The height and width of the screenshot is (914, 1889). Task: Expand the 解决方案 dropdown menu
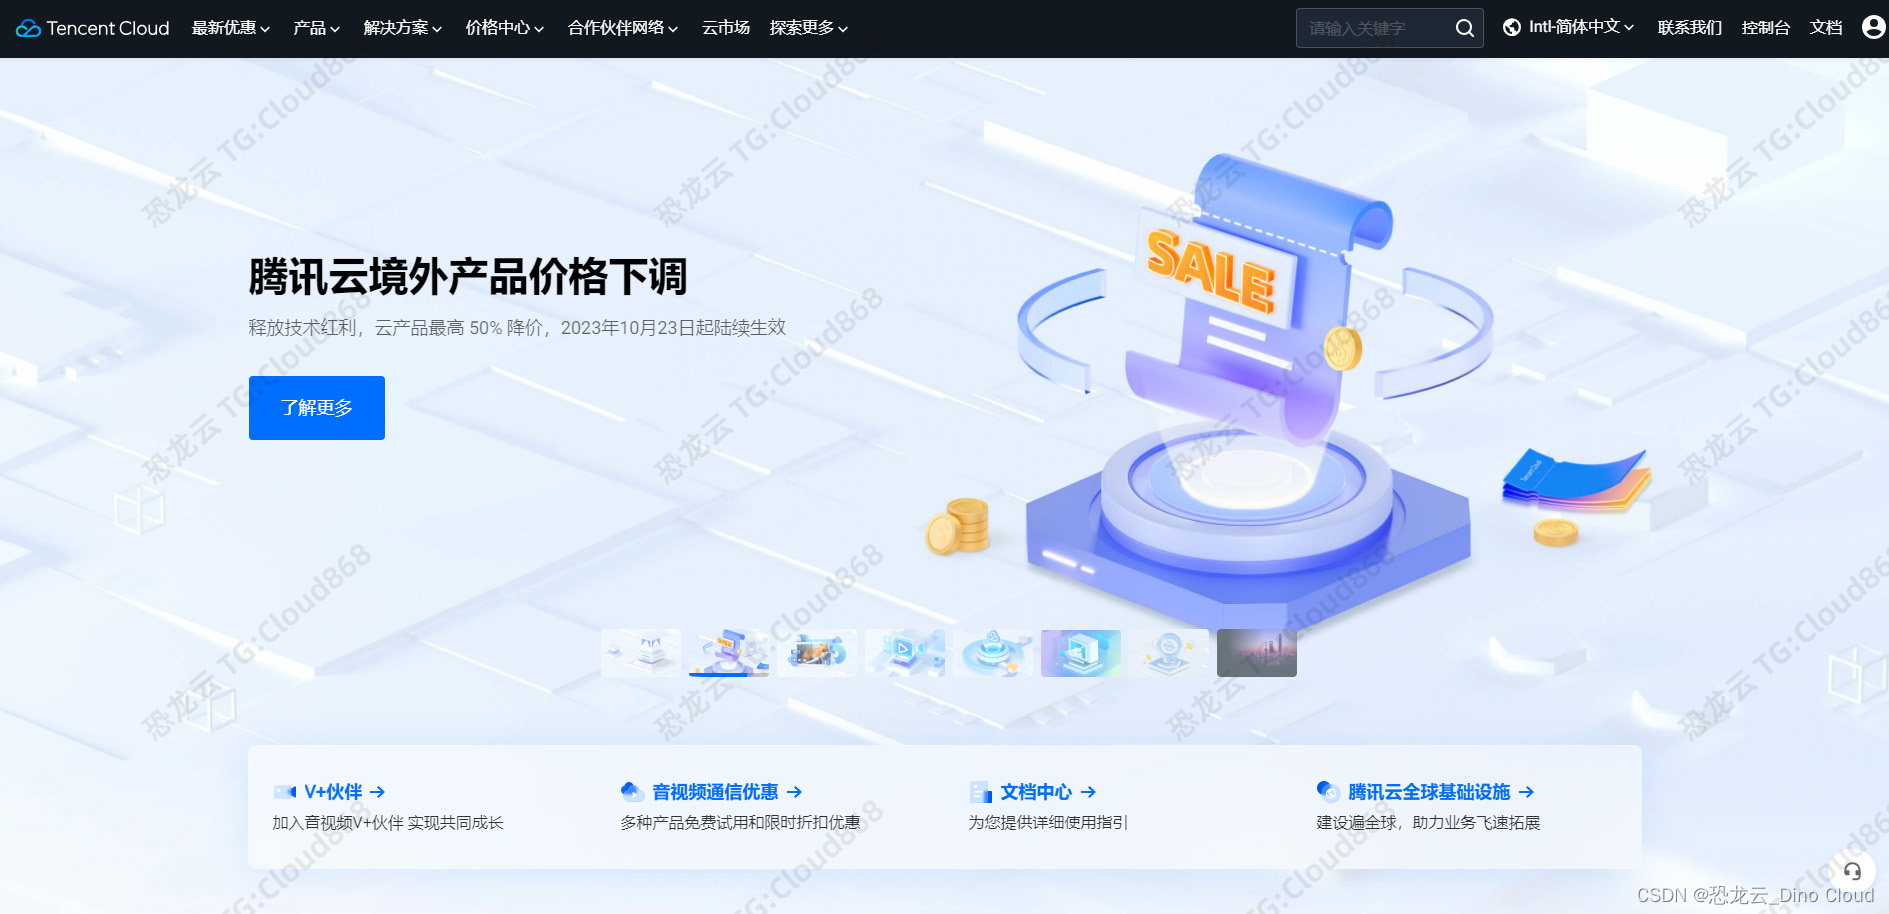click(x=403, y=28)
